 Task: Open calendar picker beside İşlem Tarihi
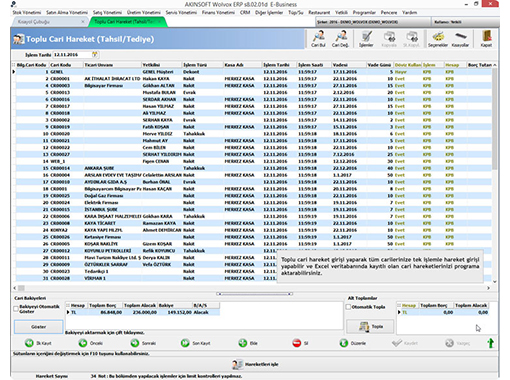(x=95, y=54)
